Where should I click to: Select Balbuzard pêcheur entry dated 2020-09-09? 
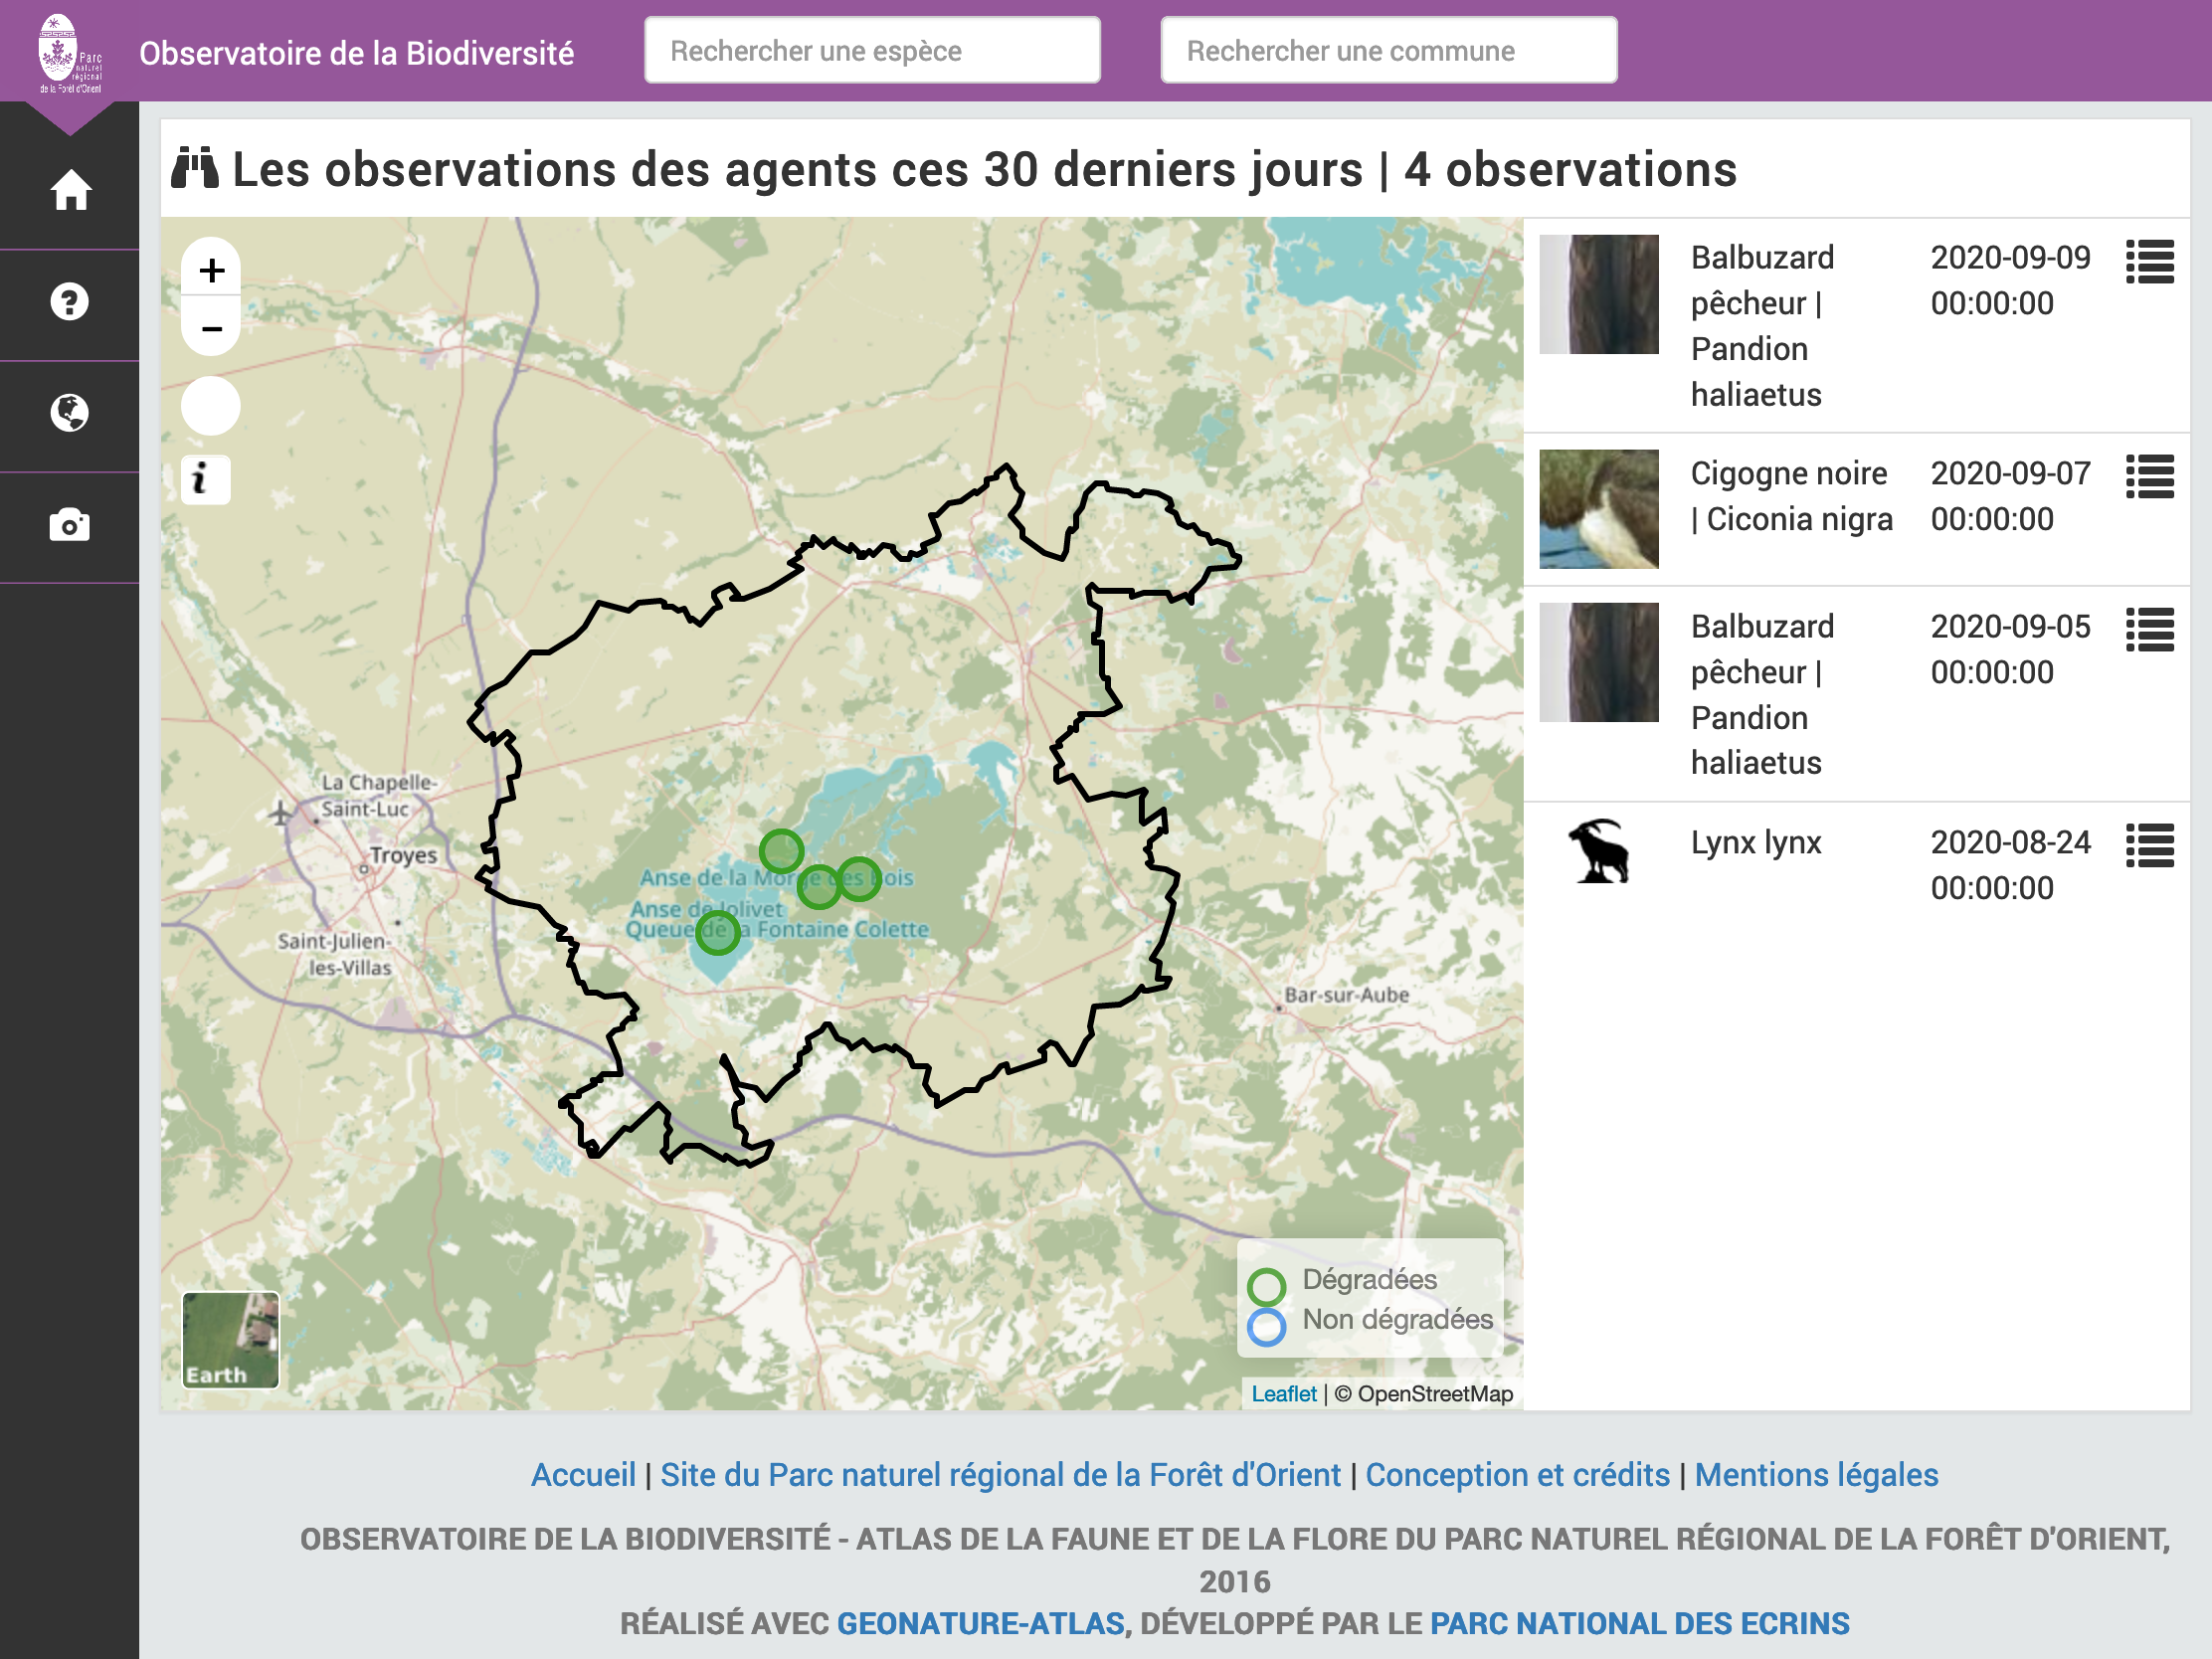pyautogui.click(x=1762, y=326)
